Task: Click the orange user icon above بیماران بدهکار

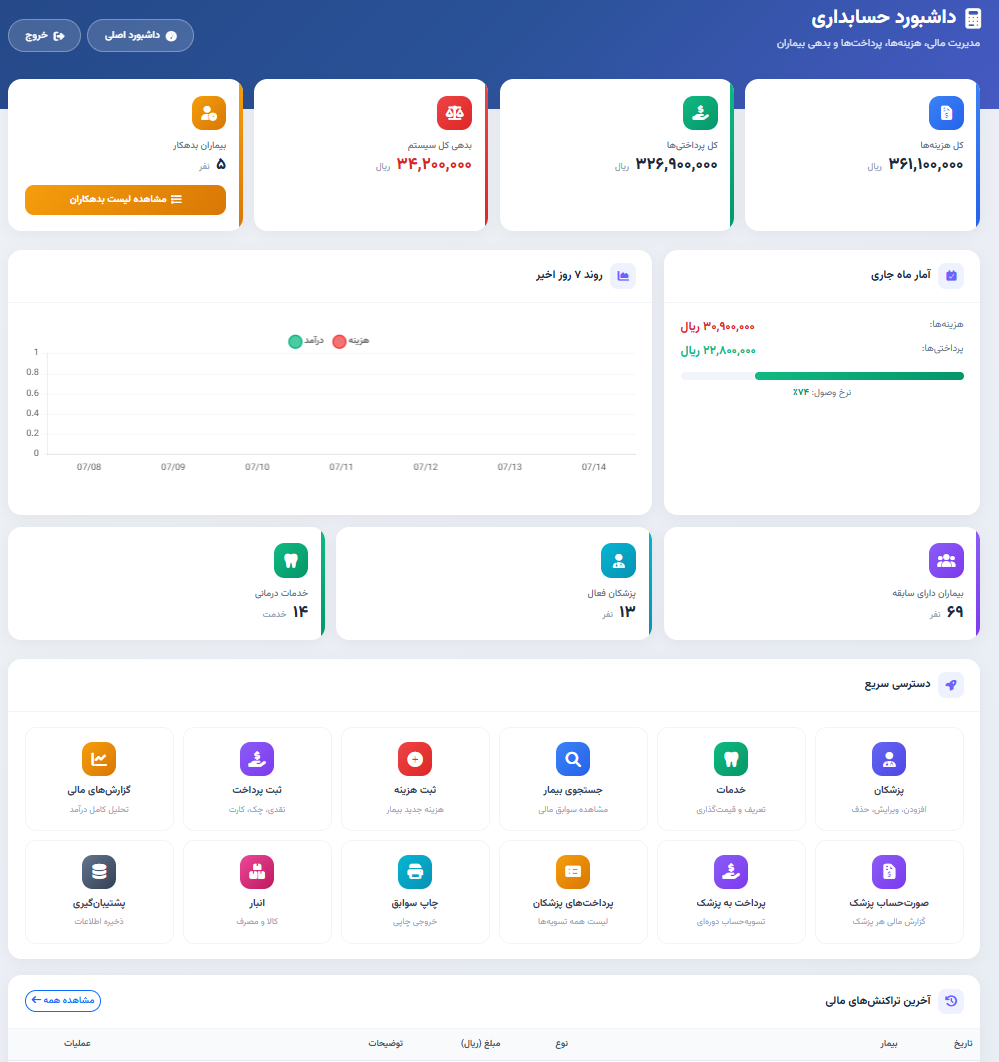Action: (209, 113)
